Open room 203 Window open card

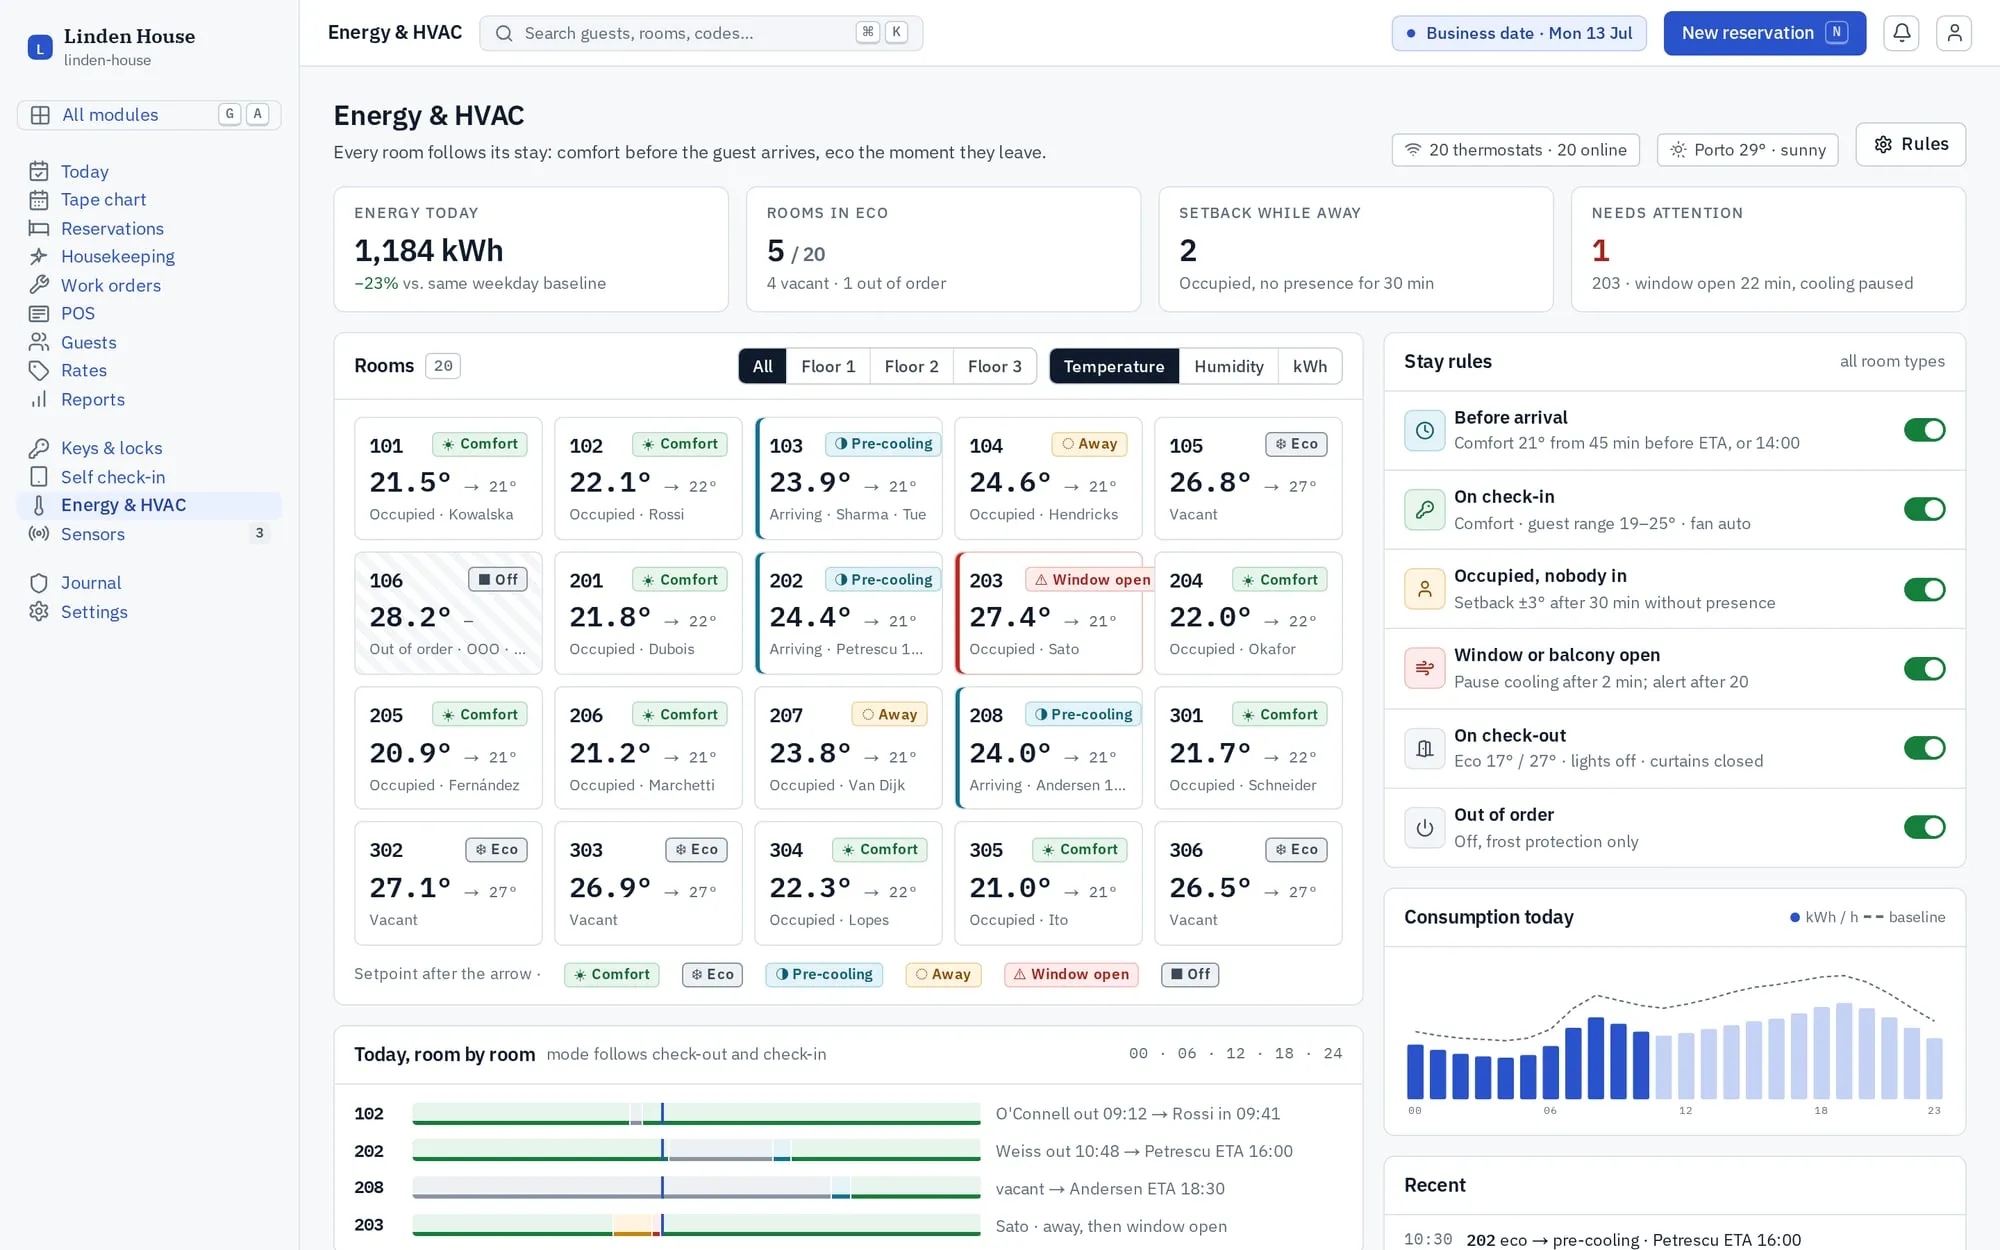1048,613
